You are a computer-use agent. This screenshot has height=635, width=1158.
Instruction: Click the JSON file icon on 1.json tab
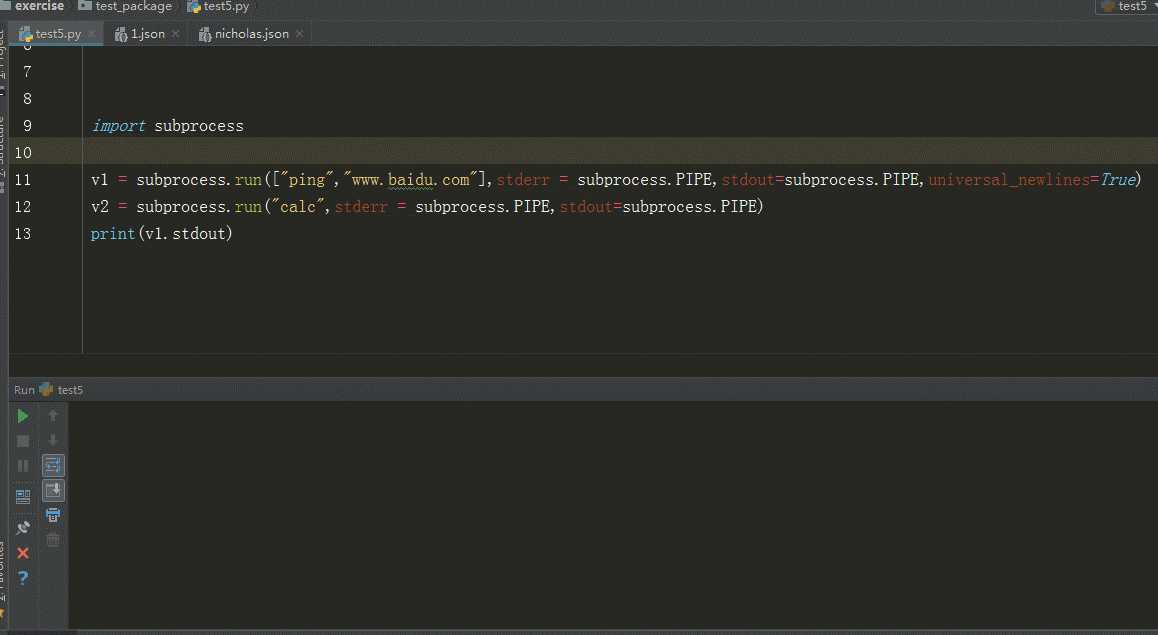[x=121, y=34]
